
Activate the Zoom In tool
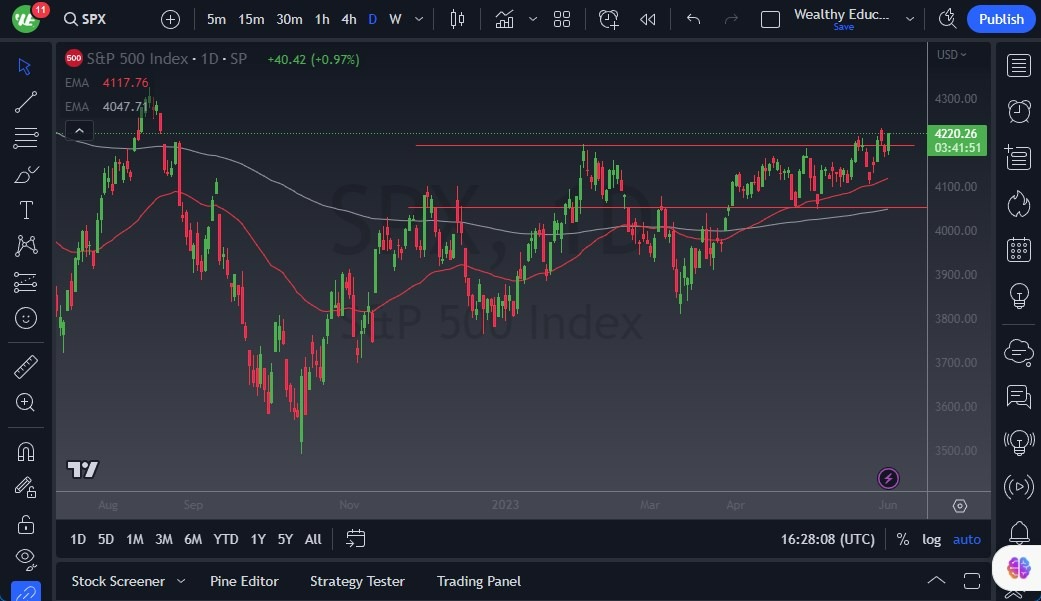pos(25,402)
